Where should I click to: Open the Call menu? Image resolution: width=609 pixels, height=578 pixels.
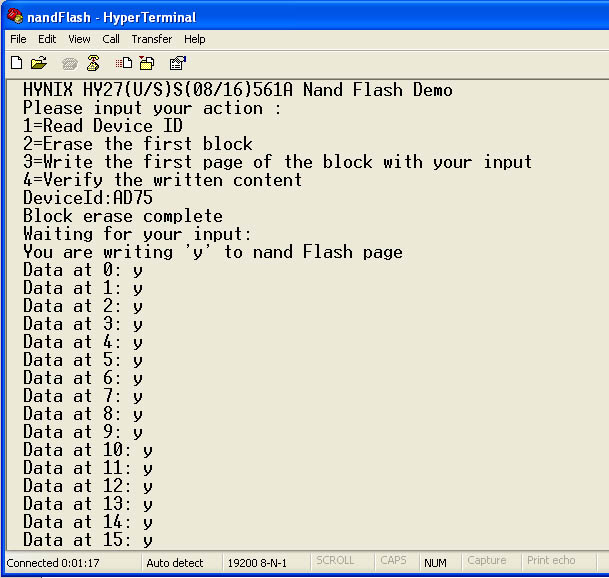click(x=111, y=39)
